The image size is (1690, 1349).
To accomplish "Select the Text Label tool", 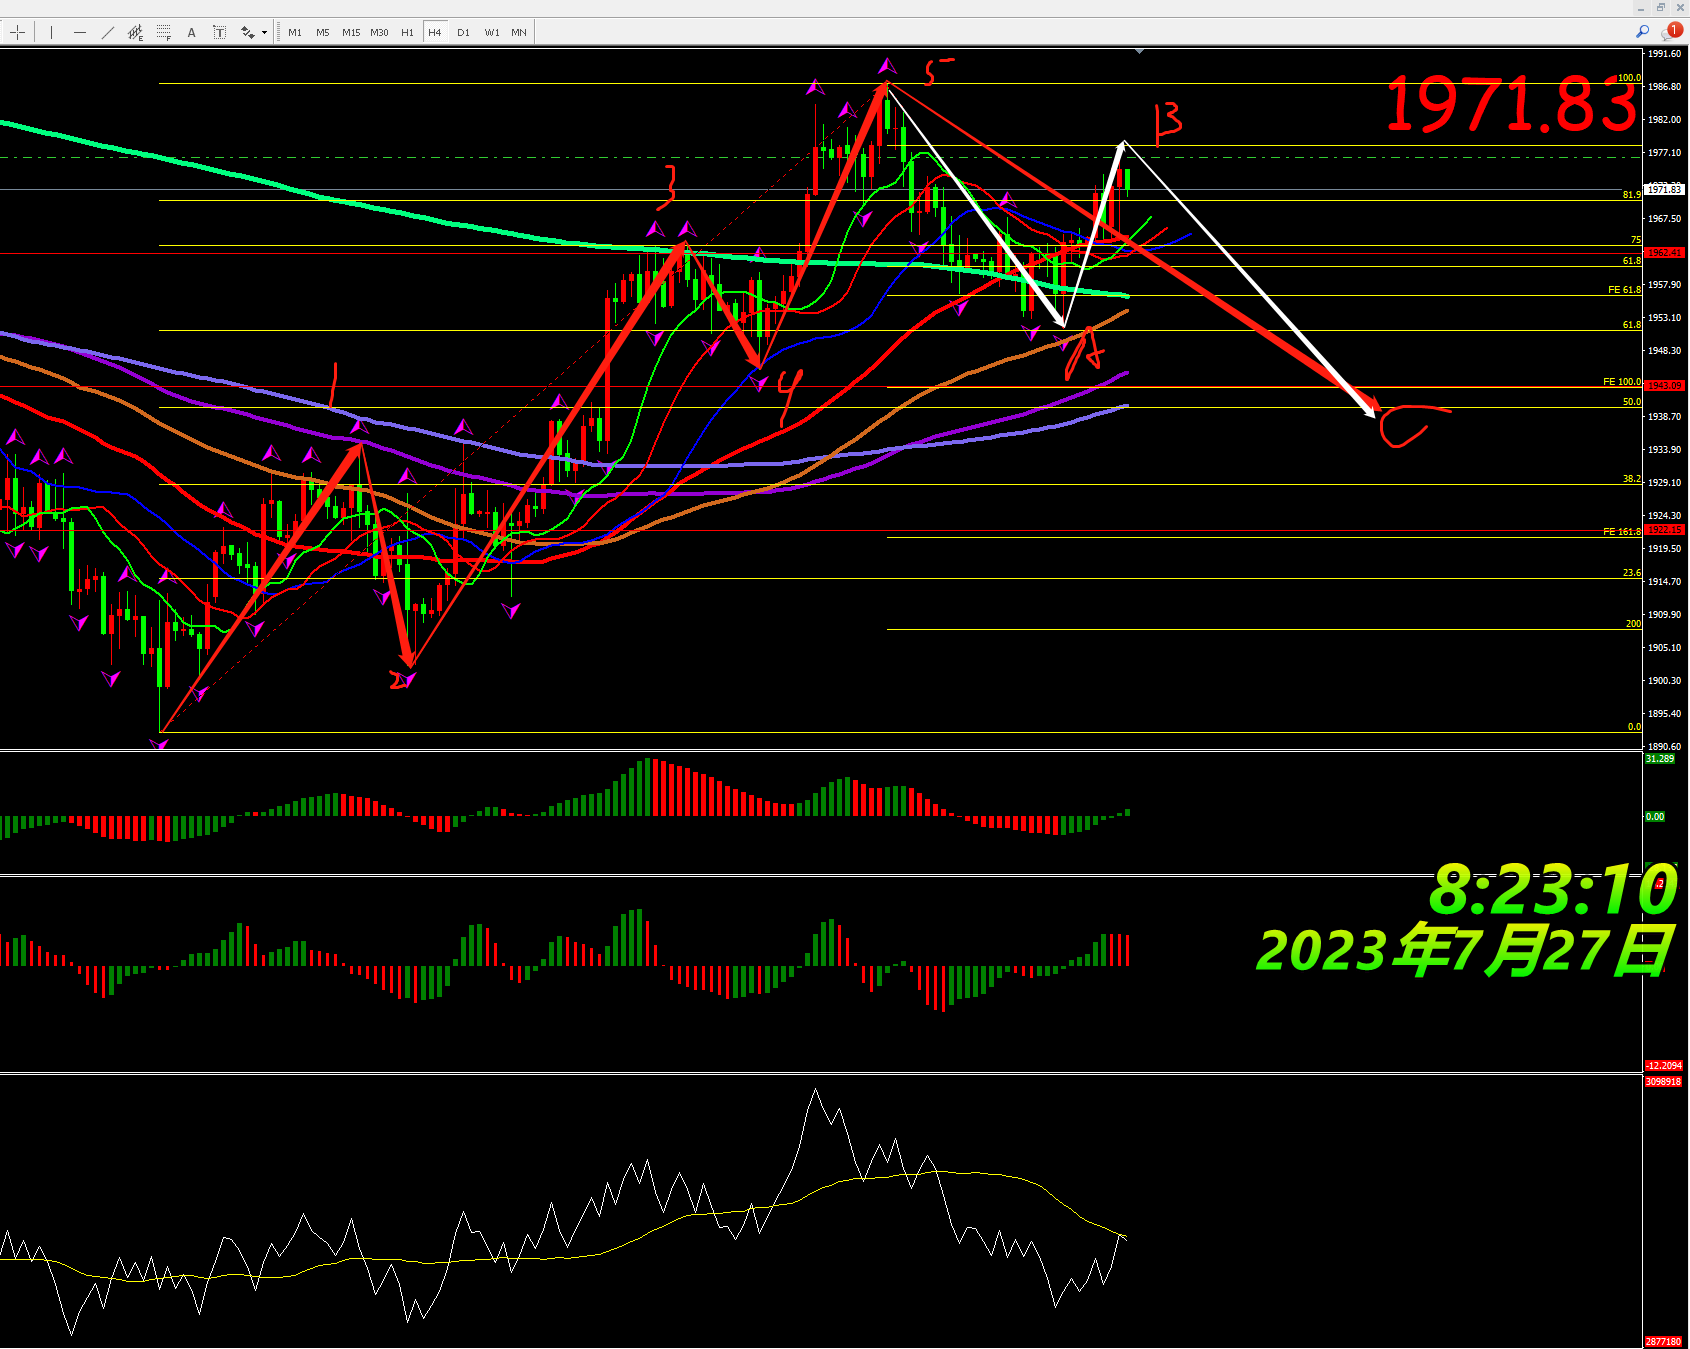I will tap(220, 32).
